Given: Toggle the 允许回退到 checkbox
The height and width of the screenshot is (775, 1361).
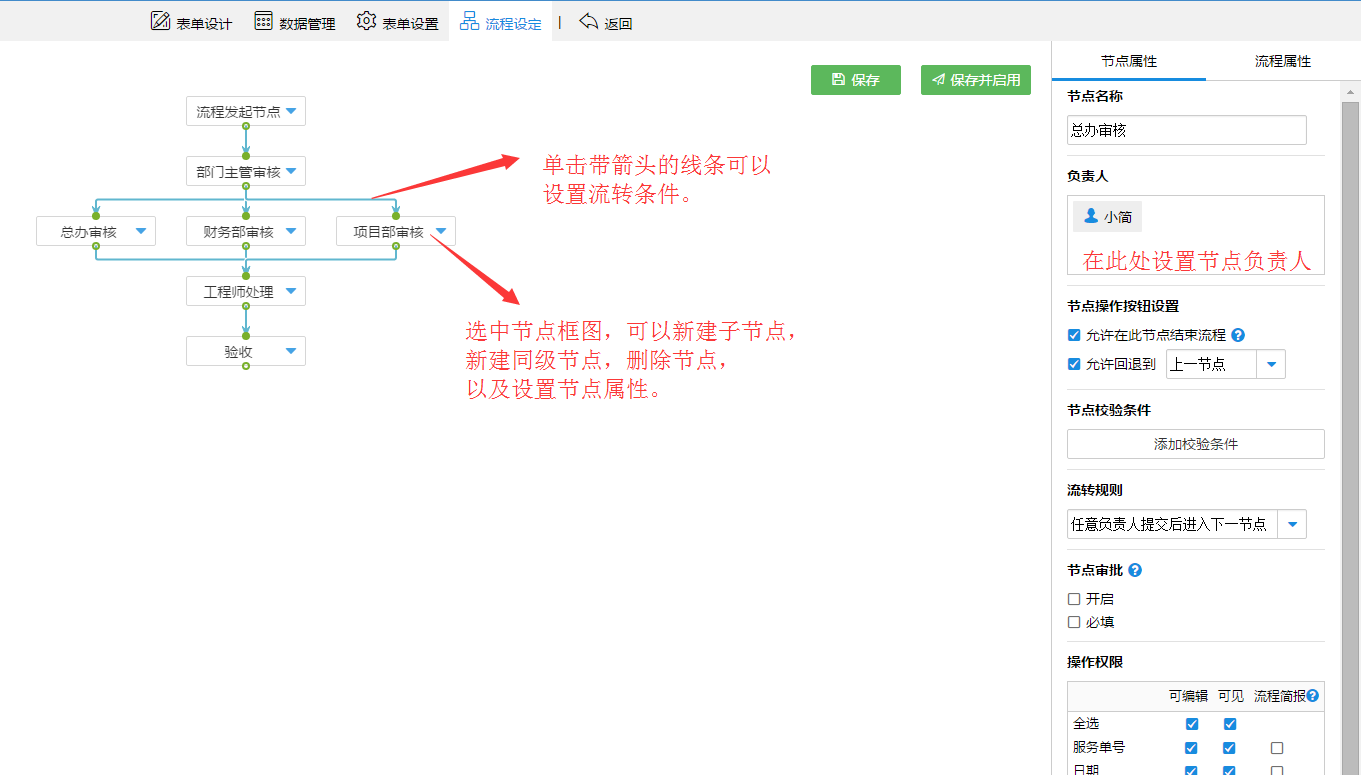Looking at the screenshot, I should (1074, 364).
